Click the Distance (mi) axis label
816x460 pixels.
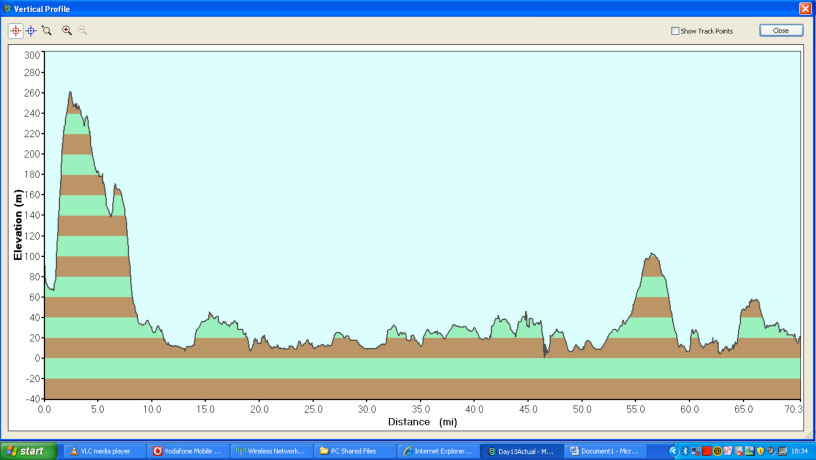pos(423,422)
